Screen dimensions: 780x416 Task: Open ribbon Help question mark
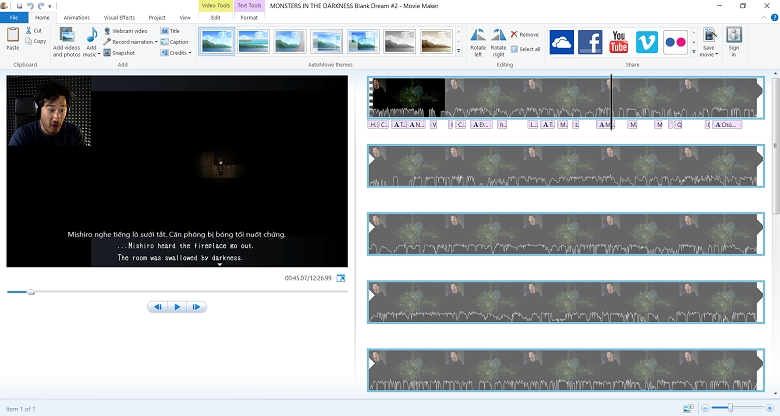point(775,17)
